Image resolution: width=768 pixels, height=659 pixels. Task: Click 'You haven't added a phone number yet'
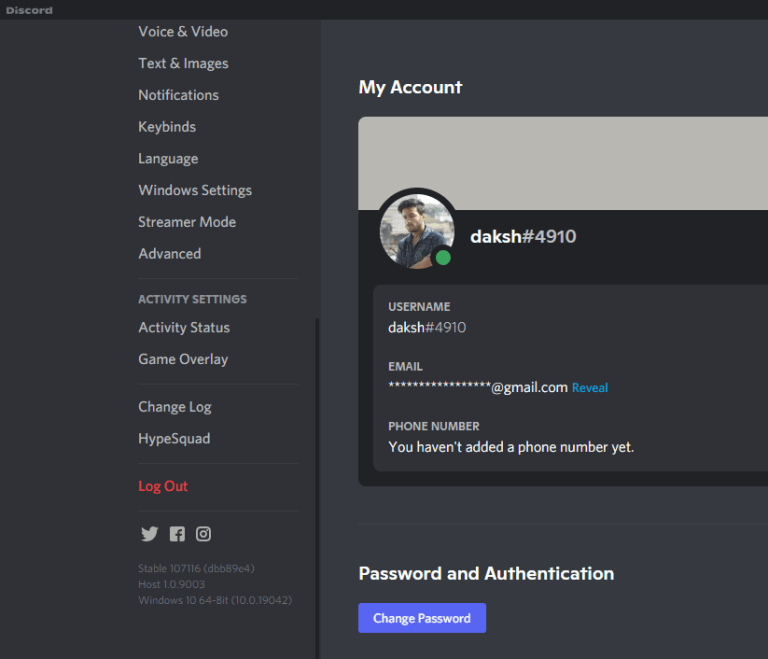pyautogui.click(x=511, y=447)
